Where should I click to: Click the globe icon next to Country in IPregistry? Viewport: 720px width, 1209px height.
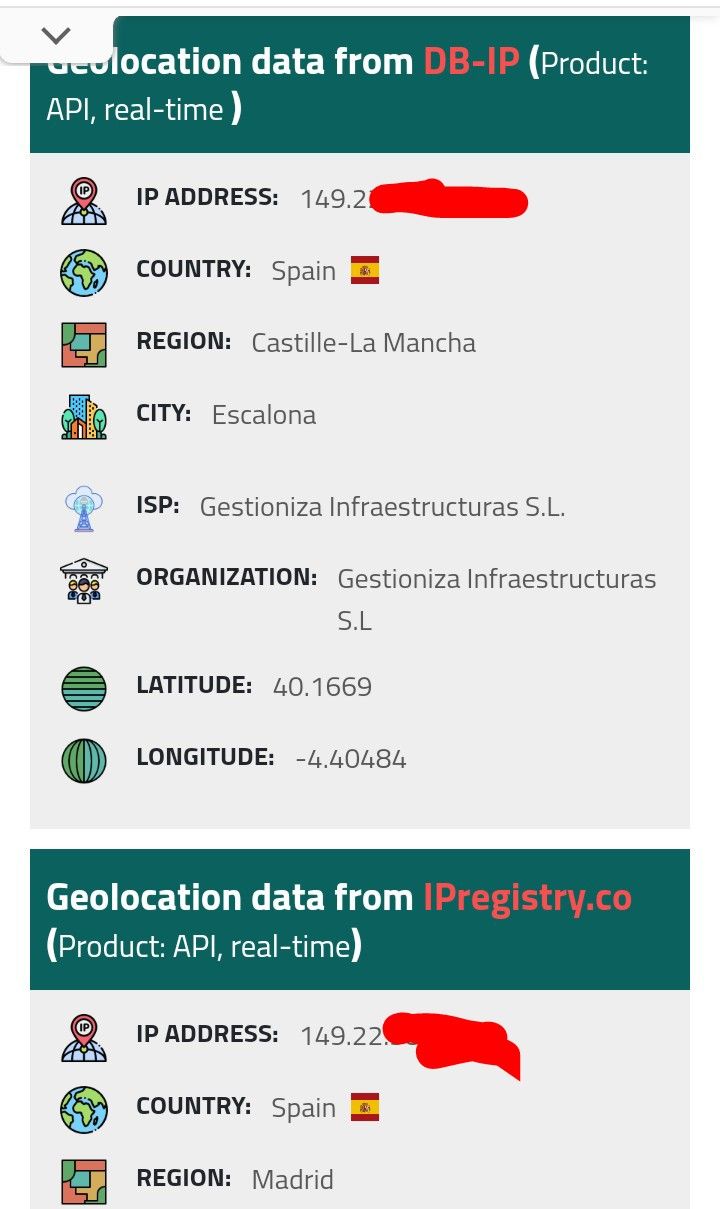(84, 1109)
